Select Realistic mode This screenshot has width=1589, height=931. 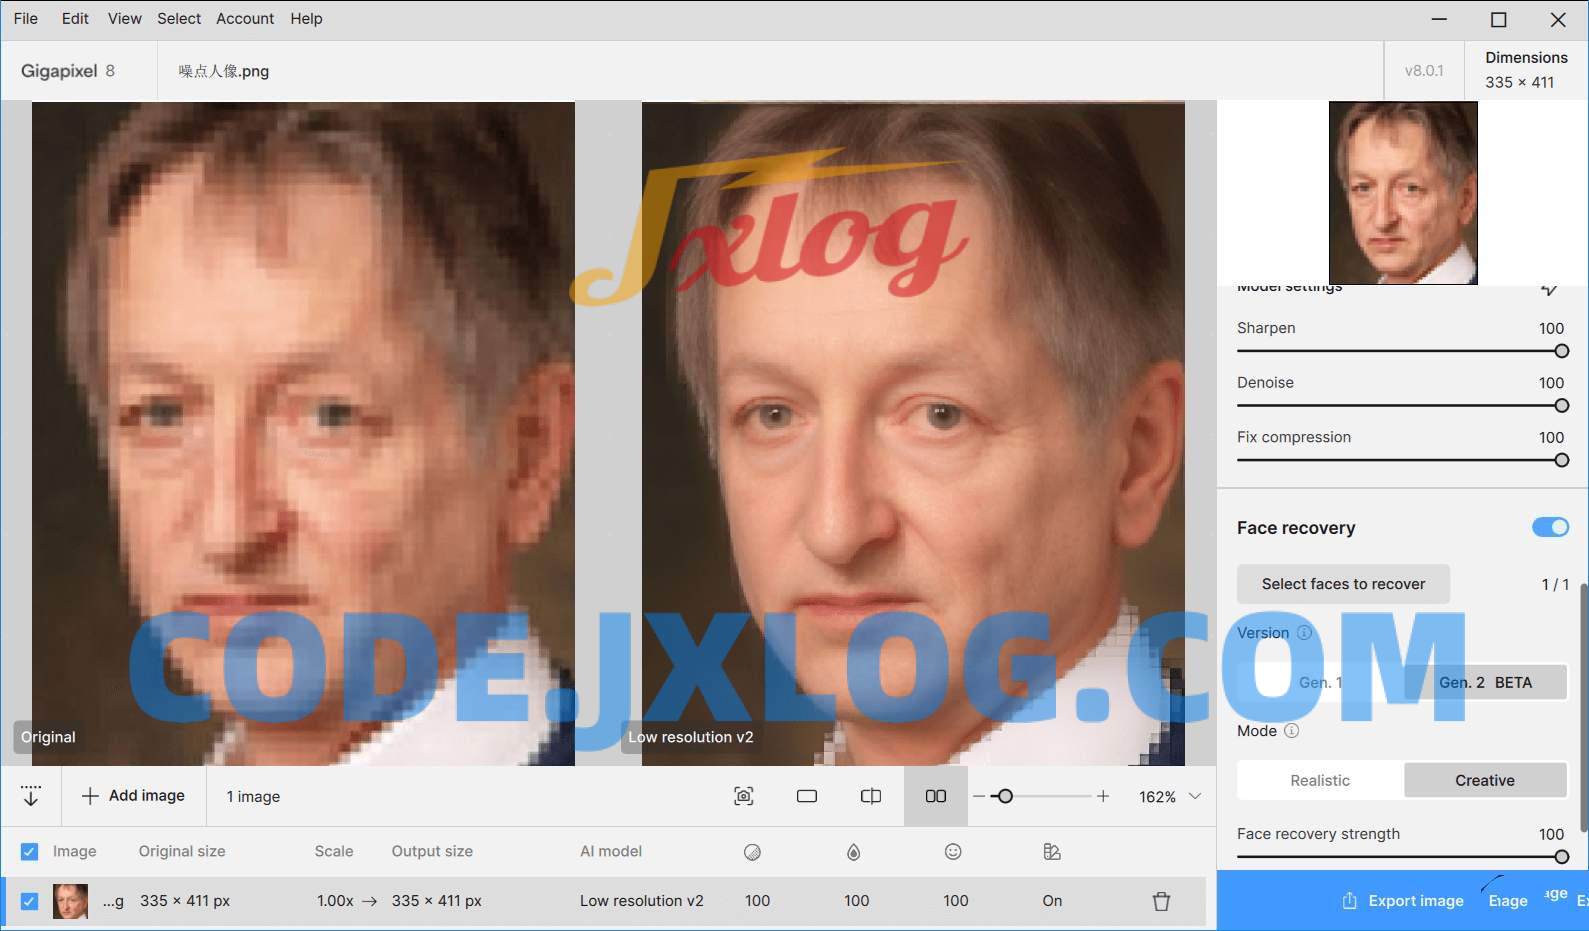(1320, 780)
